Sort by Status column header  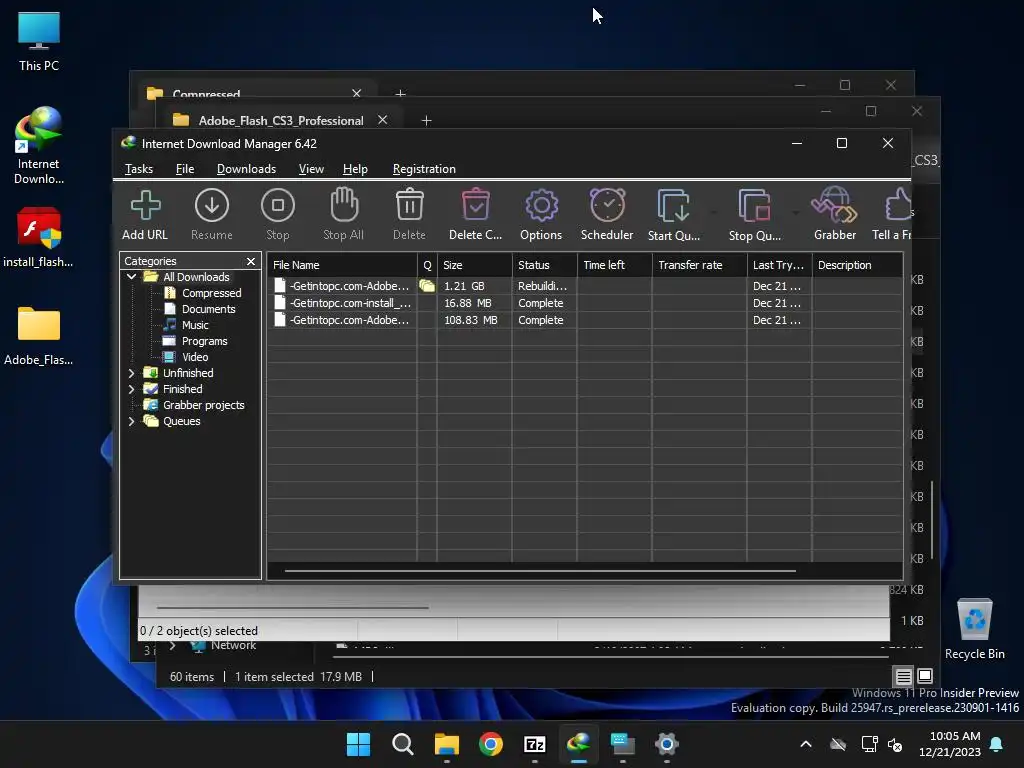click(545, 265)
